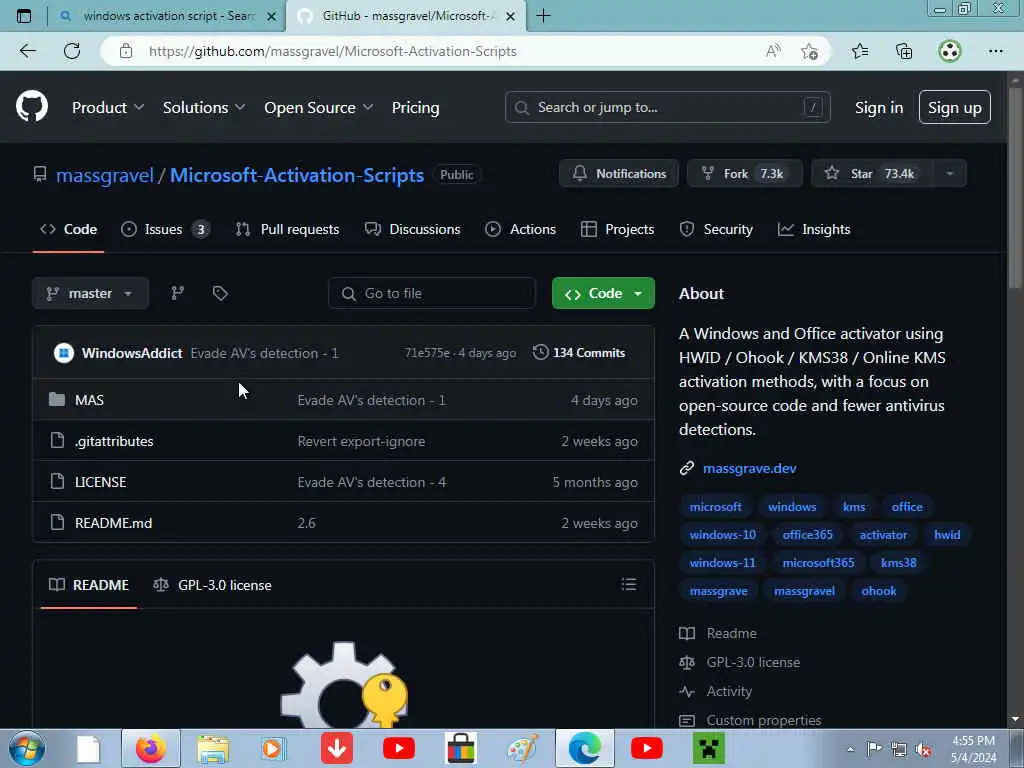The image size is (1024, 768).
Task: Expand the Star lists dropdown arrow
Action: point(950,174)
